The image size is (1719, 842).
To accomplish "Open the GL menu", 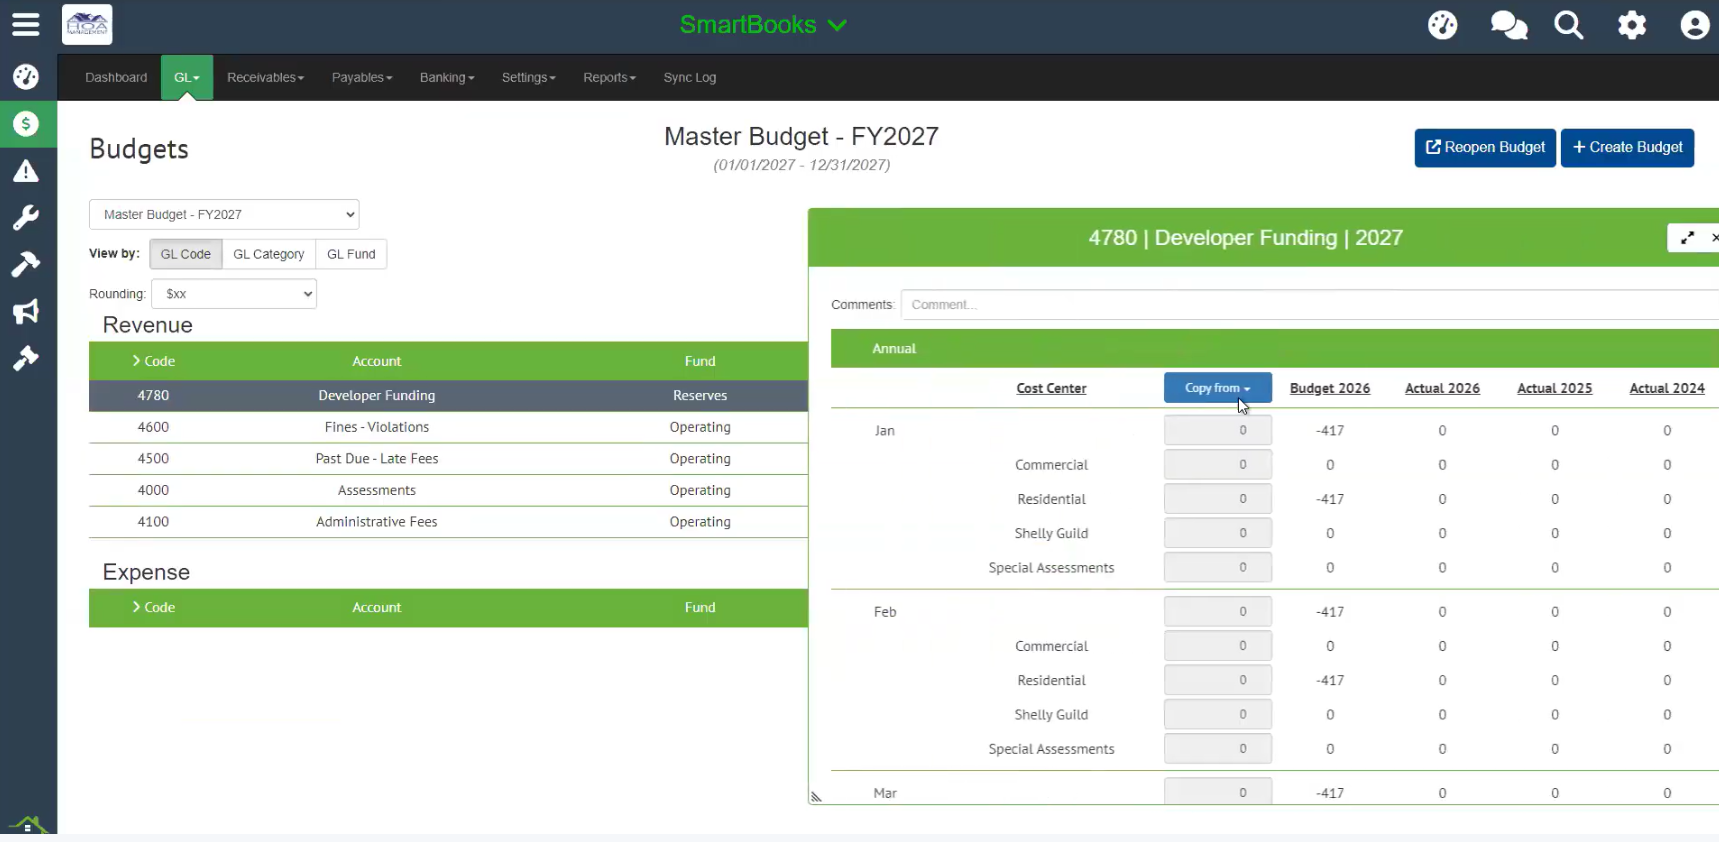I will click(x=187, y=77).
